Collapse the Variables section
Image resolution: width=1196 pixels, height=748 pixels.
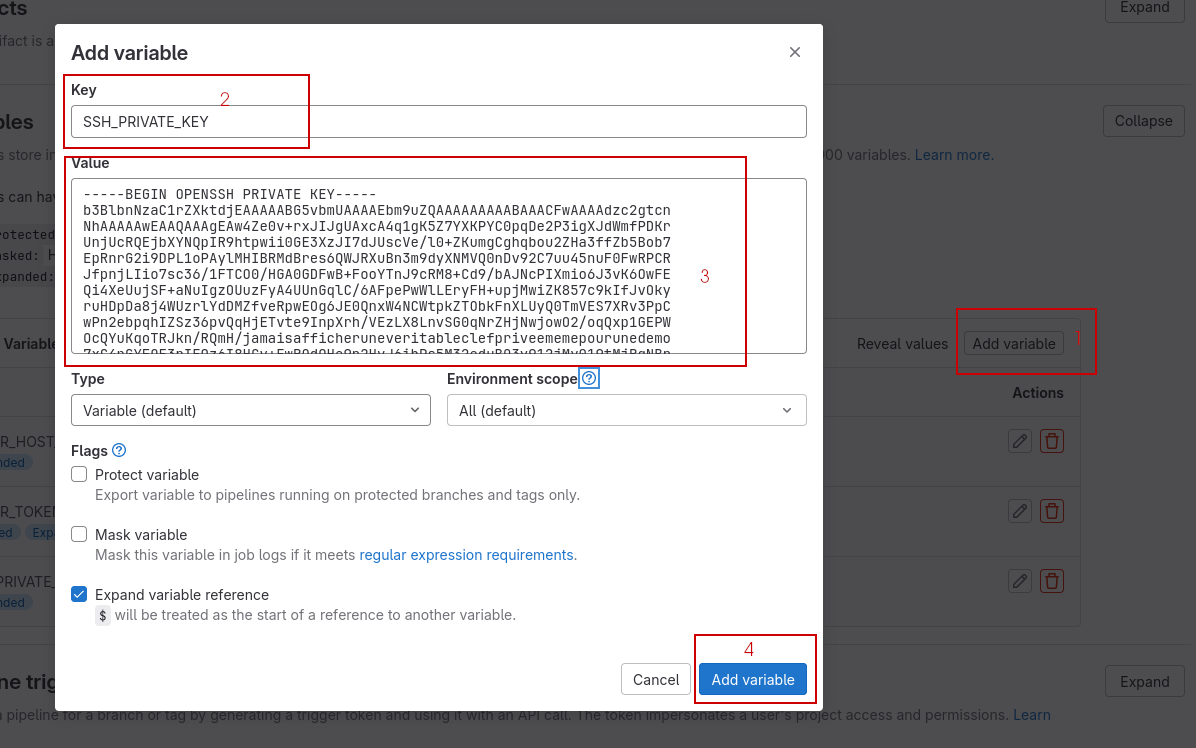tap(1142, 121)
